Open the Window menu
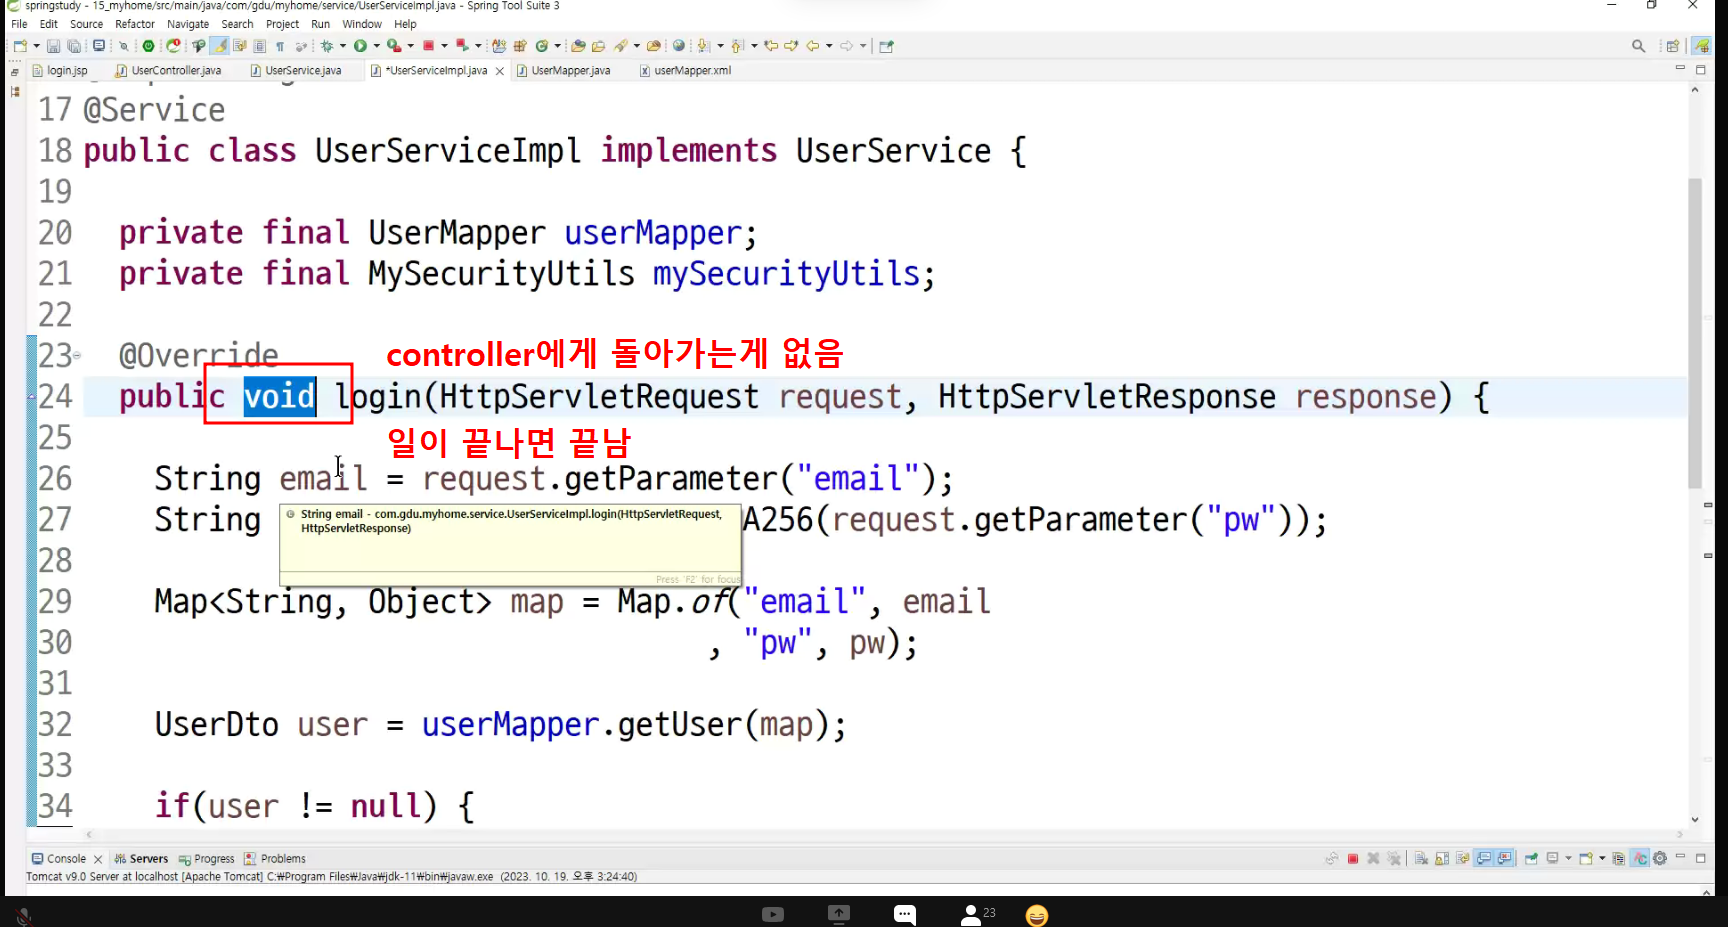Image resolution: width=1728 pixels, height=927 pixels. point(362,24)
